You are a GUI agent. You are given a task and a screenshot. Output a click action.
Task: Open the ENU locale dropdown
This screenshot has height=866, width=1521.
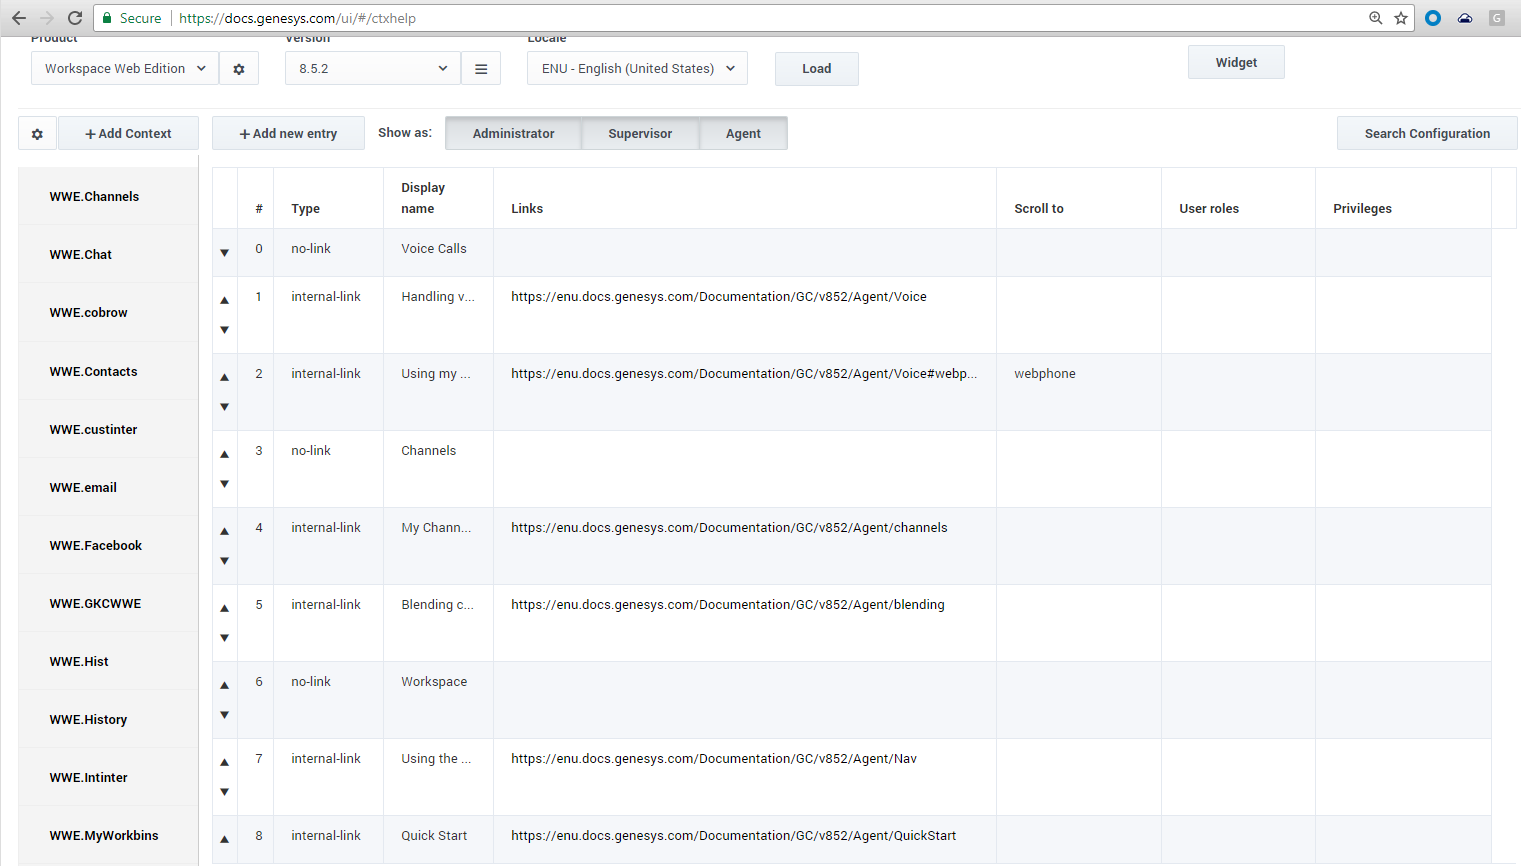(637, 69)
